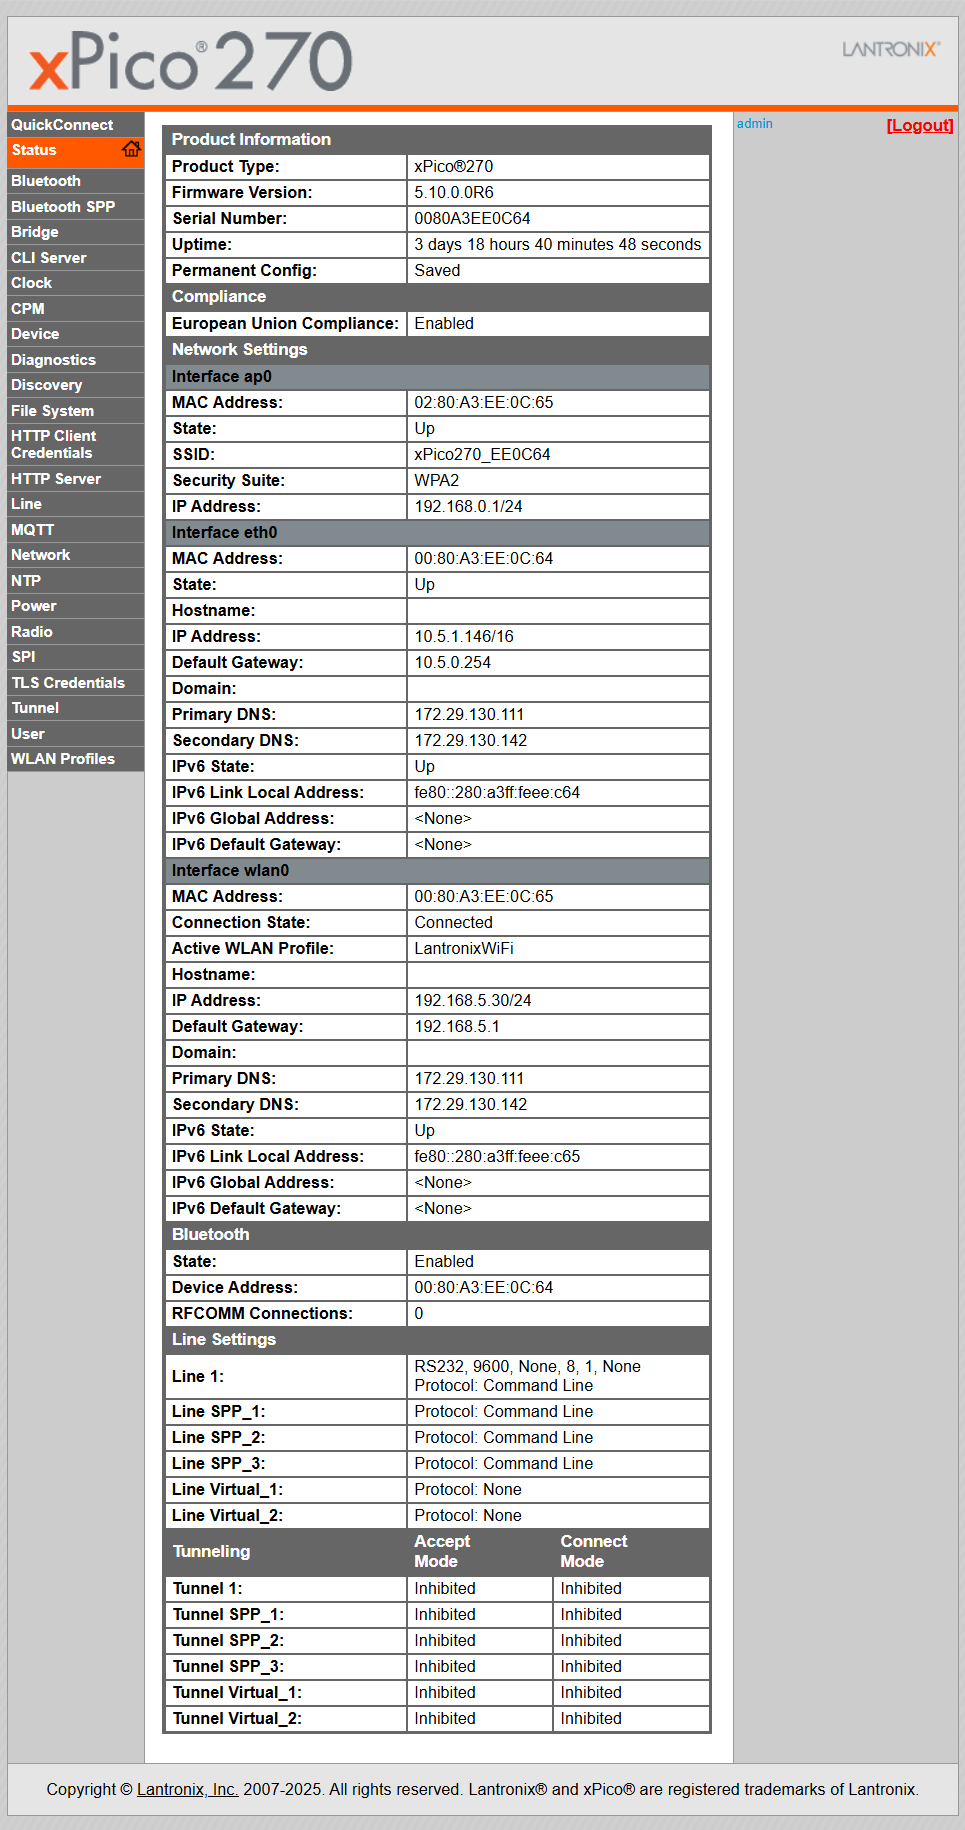Go to the CPM page
The width and height of the screenshot is (965, 1830).
[x=76, y=309]
